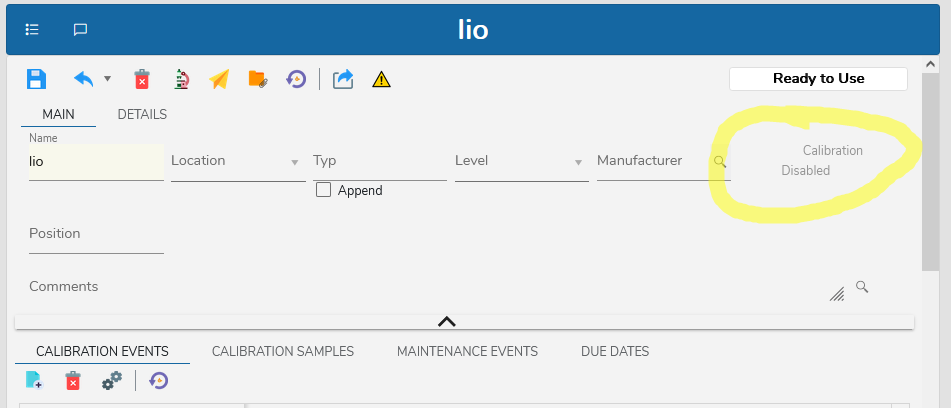The height and width of the screenshot is (408, 951).
Task: Select the MAINTENANCE EVENTS tab
Action: coord(467,351)
